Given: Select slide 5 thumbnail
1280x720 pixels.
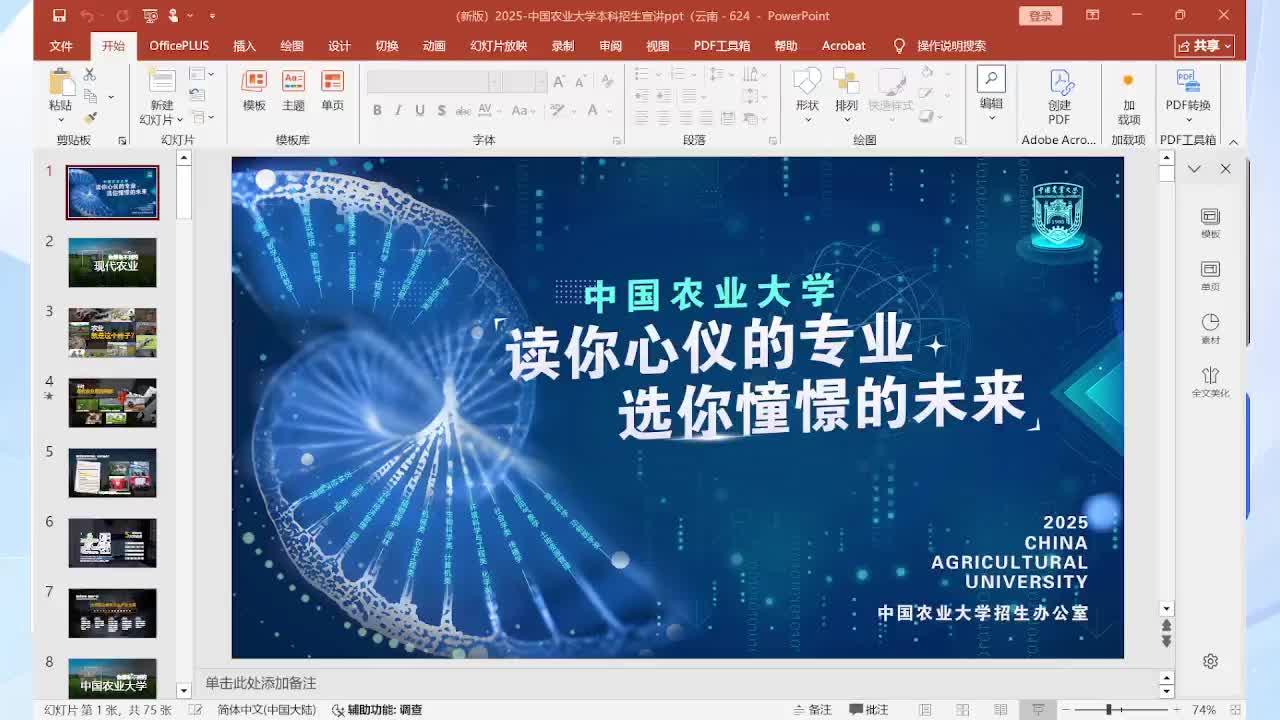Looking at the screenshot, I should pos(112,472).
